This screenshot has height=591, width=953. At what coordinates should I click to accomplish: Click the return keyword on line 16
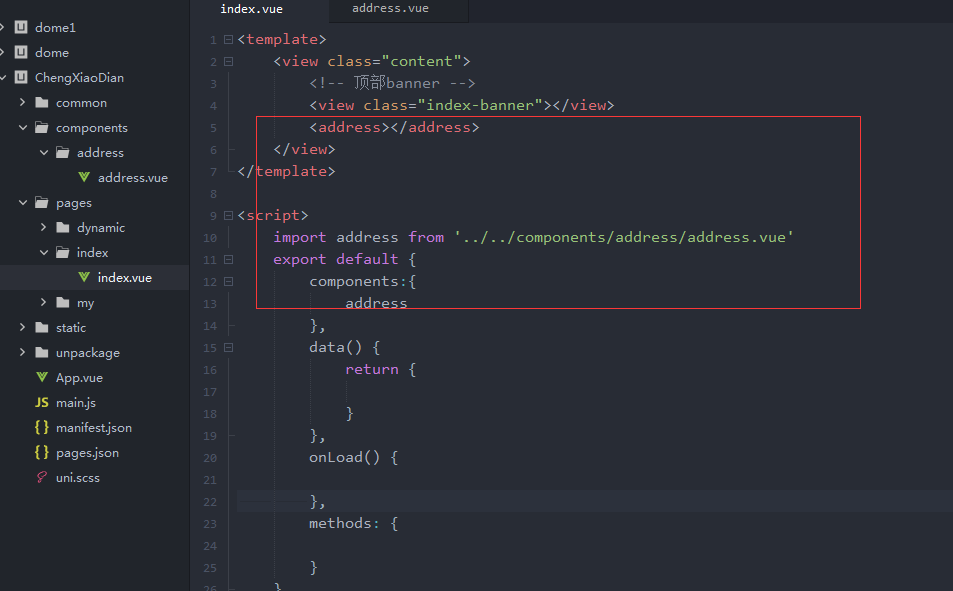pyautogui.click(x=372, y=369)
